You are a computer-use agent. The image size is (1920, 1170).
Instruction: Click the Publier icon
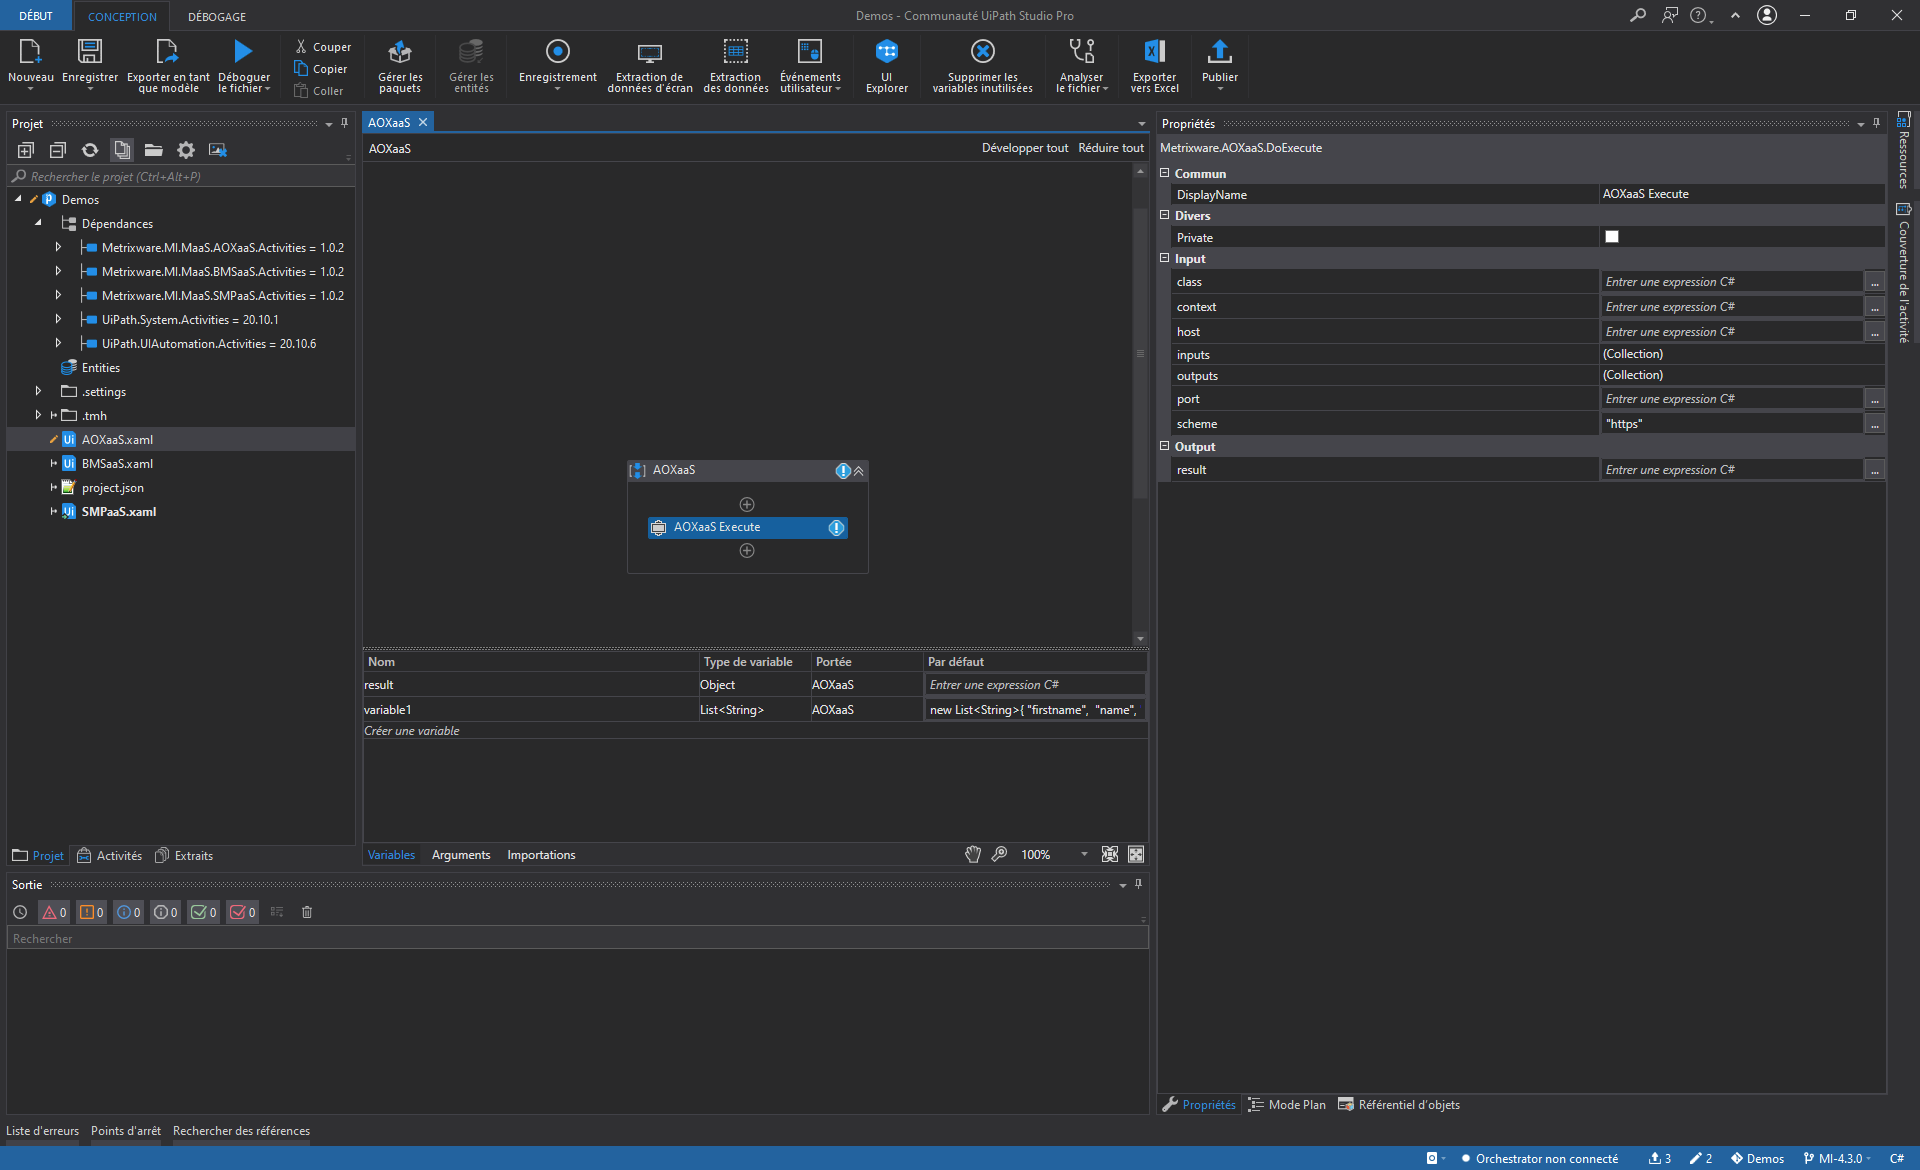click(1219, 52)
